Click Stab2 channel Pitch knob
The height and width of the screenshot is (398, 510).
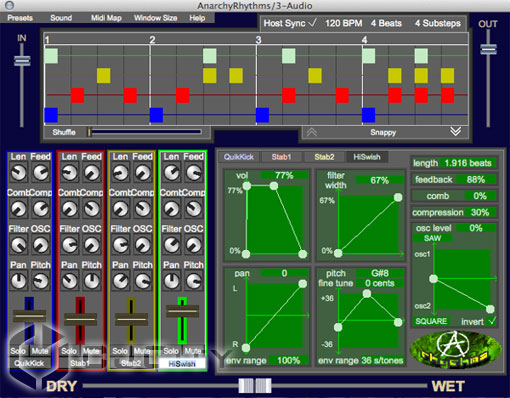tap(143, 281)
